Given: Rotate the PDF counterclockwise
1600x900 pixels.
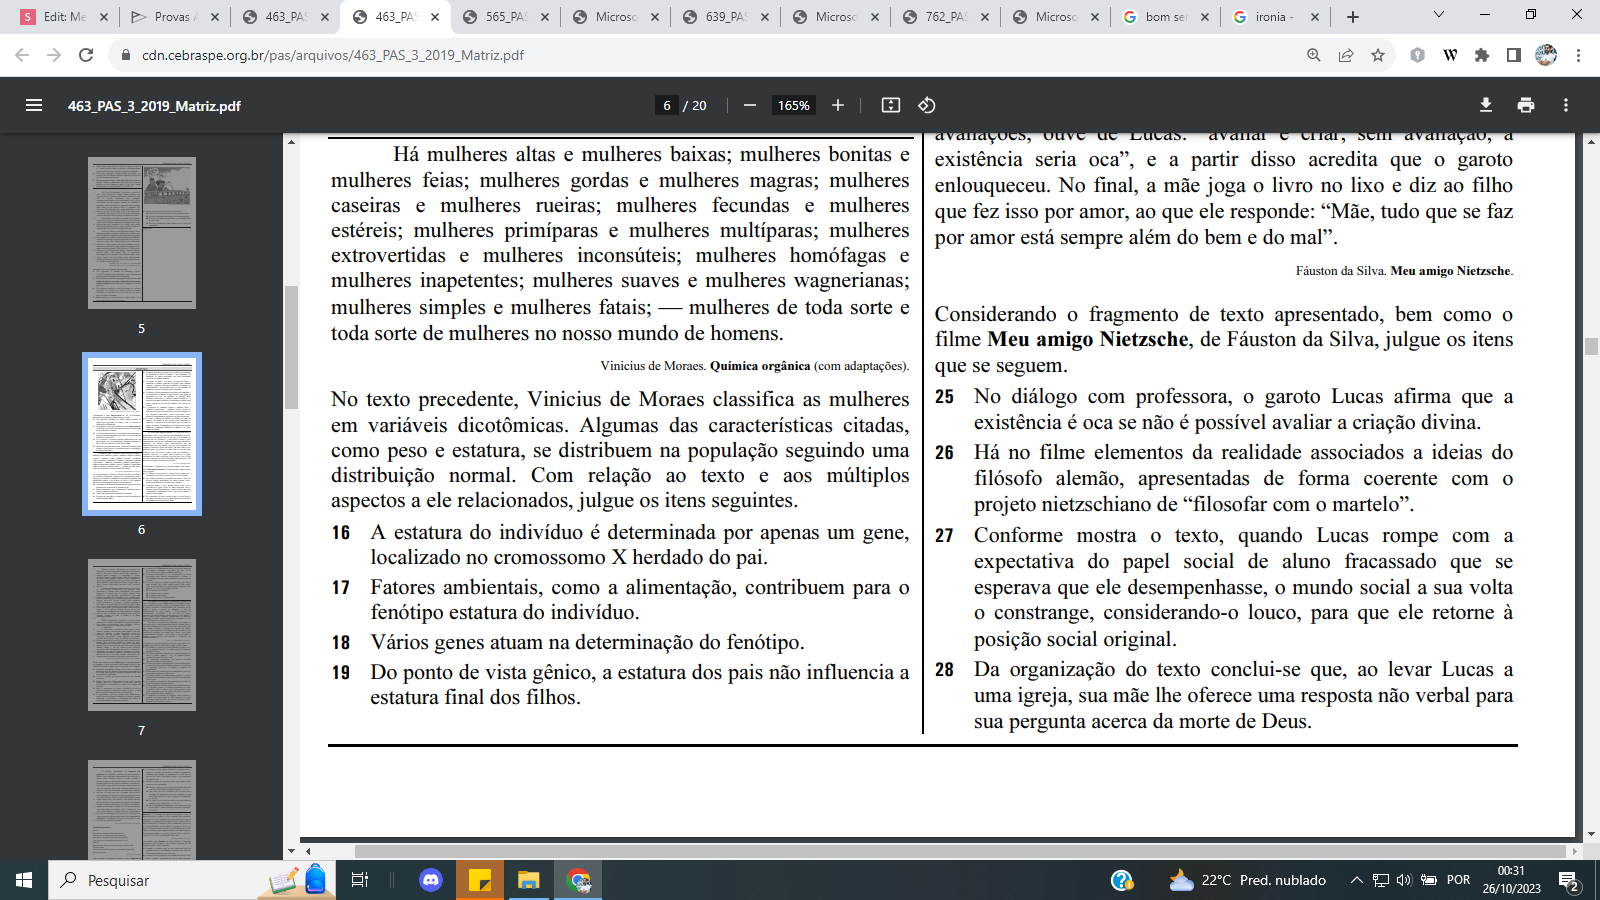Looking at the screenshot, I should [x=927, y=105].
